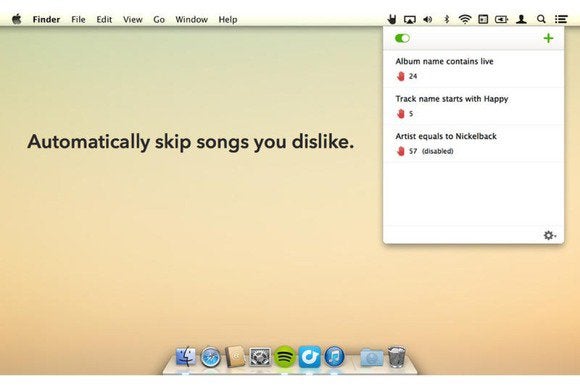Launch Rdio from the Dock
The image size is (580, 388).
[310, 357]
